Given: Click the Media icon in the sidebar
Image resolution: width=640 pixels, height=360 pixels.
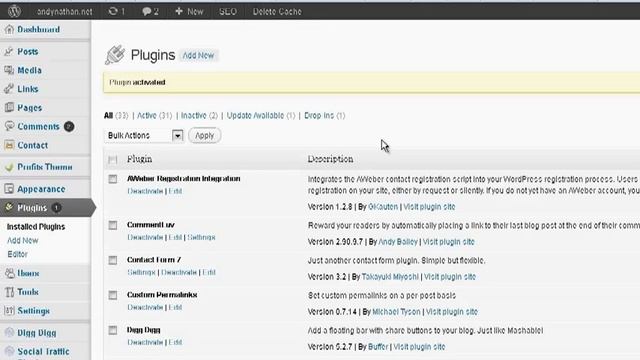Looking at the screenshot, I should click(x=9, y=70).
